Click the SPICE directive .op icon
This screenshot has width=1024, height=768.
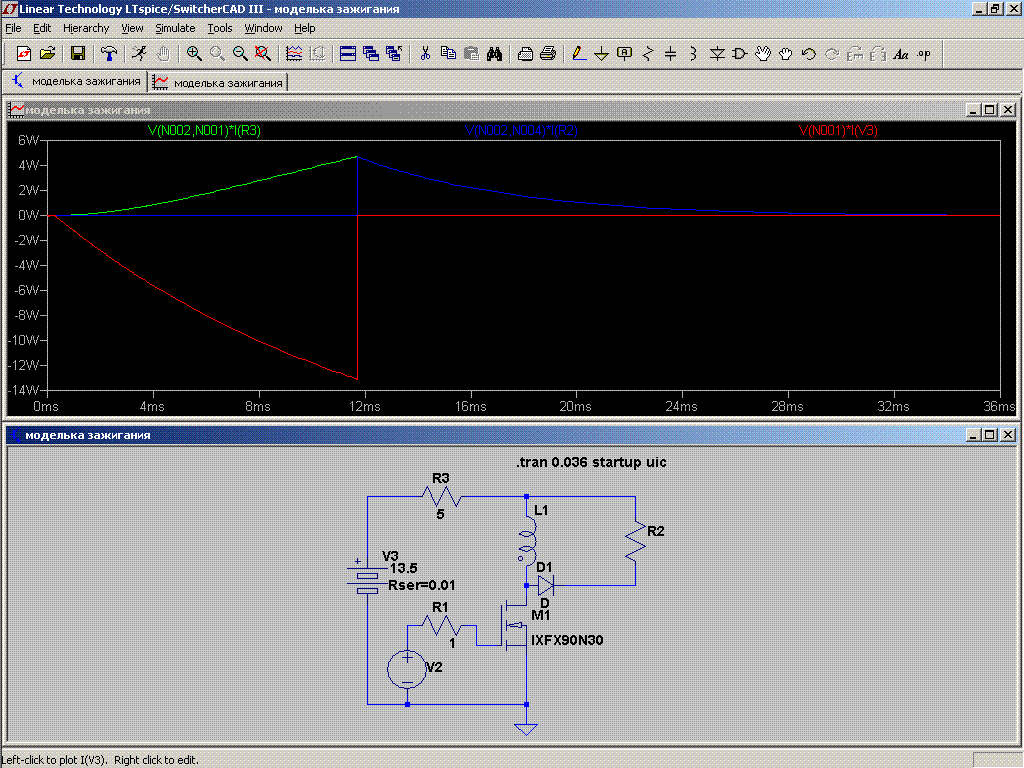pyautogui.click(x=924, y=54)
